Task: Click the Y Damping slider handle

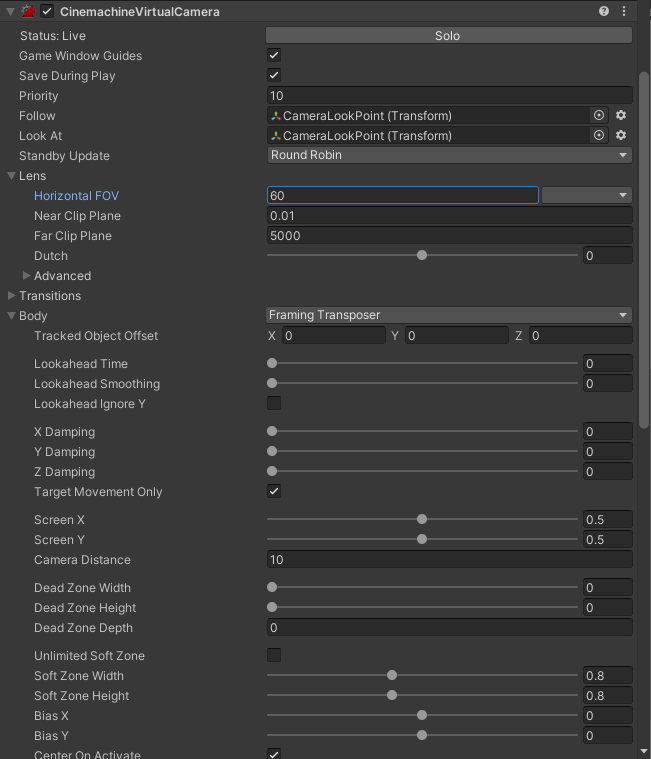Action: point(272,451)
